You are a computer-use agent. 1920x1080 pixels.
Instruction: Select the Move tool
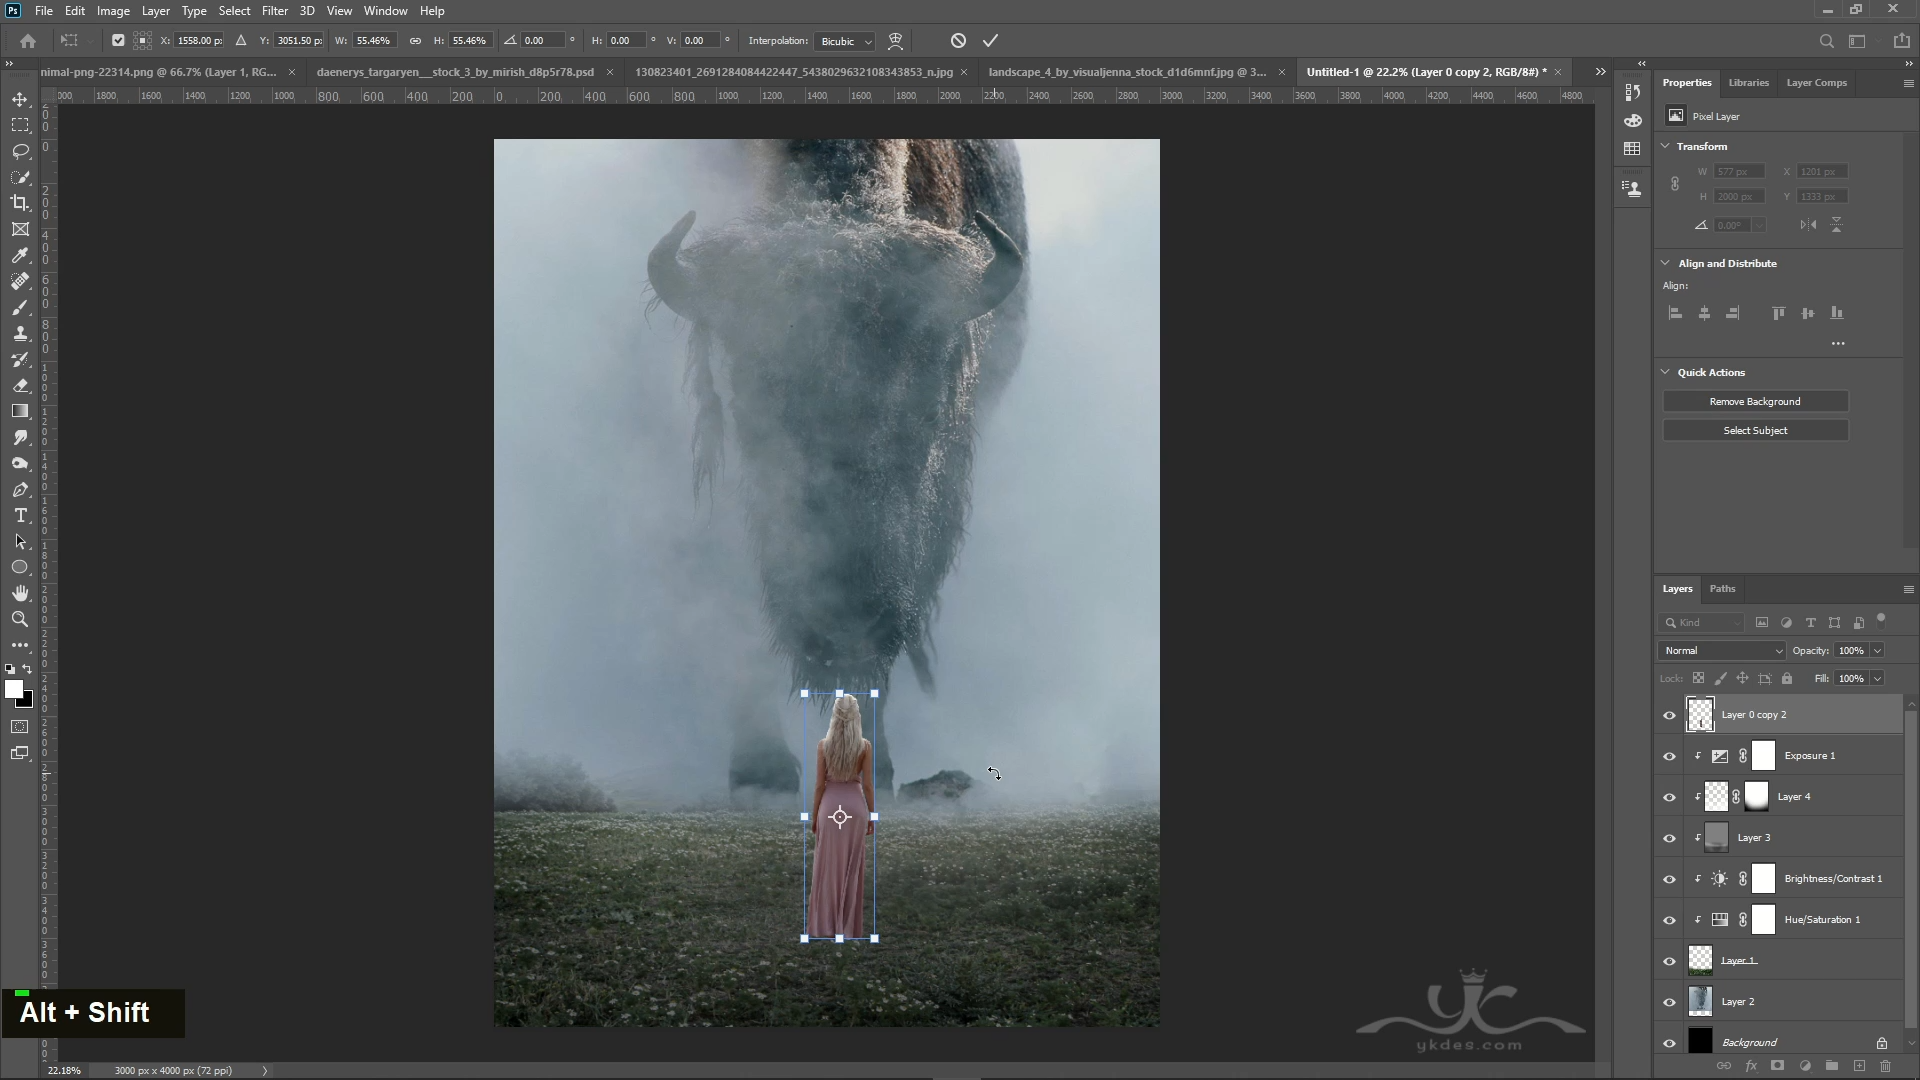20,99
